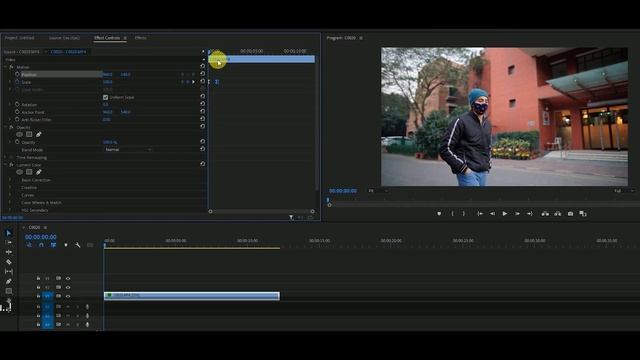Screen dimensions: 640x360
Task: Expand the HSL Secondary section
Action: pyautogui.click(x=10, y=210)
